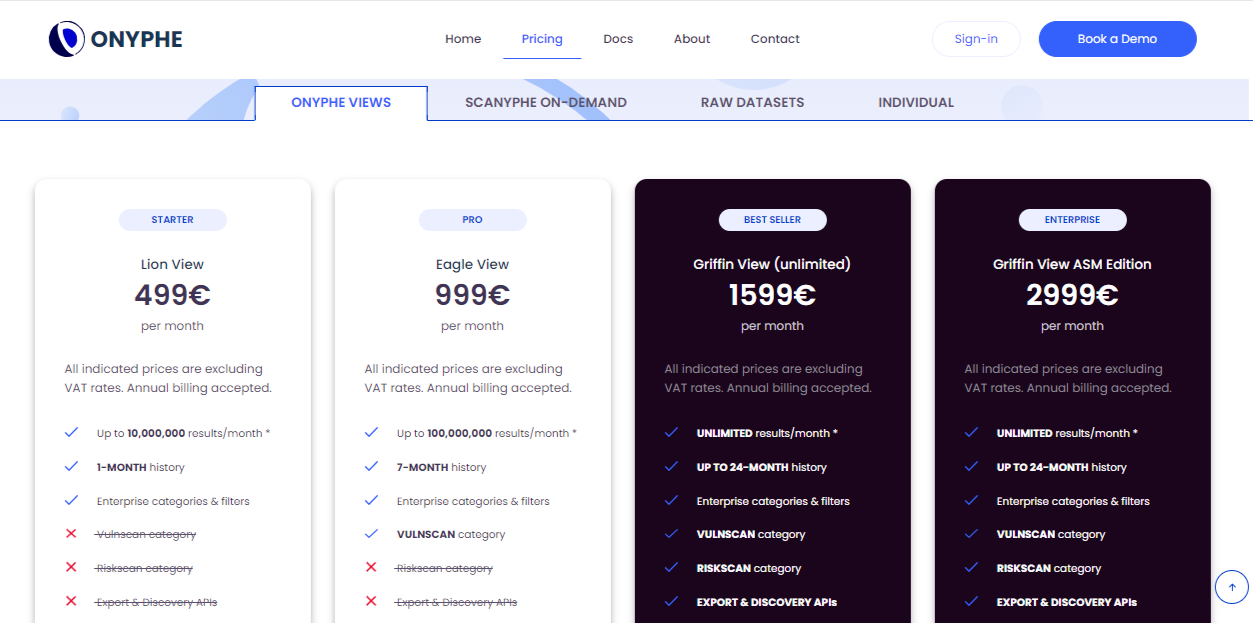Click the Book a Demo button
This screenshot has height=623, width=1253.
point(1117,39)
